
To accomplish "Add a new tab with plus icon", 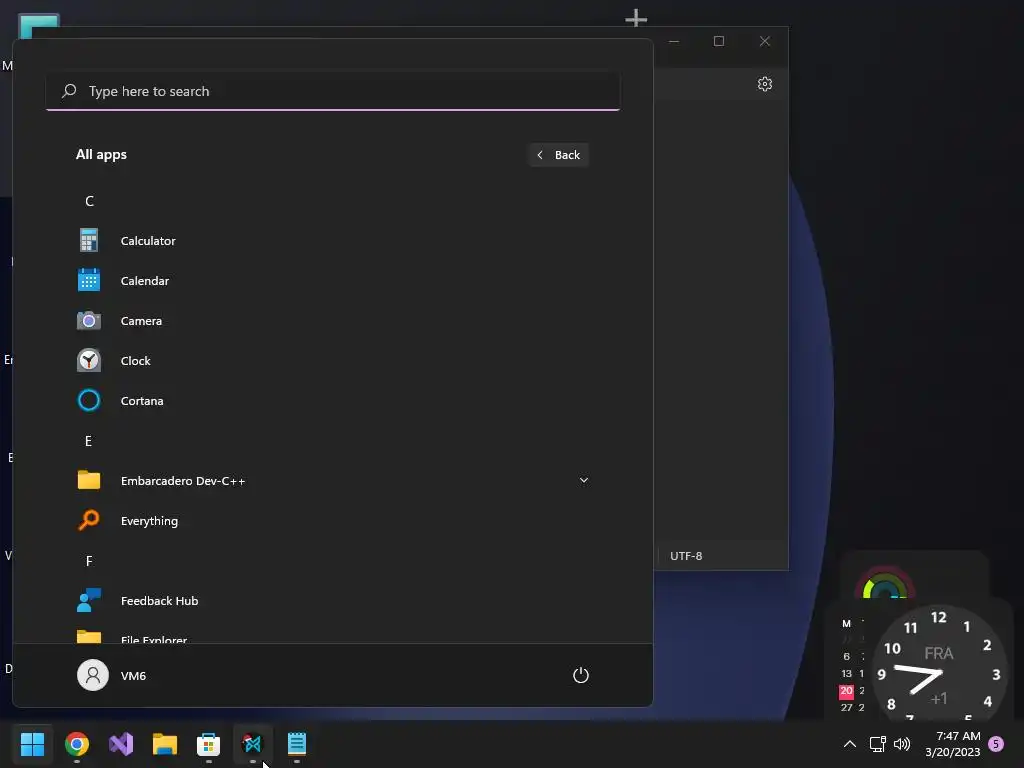I will point(635,18).
